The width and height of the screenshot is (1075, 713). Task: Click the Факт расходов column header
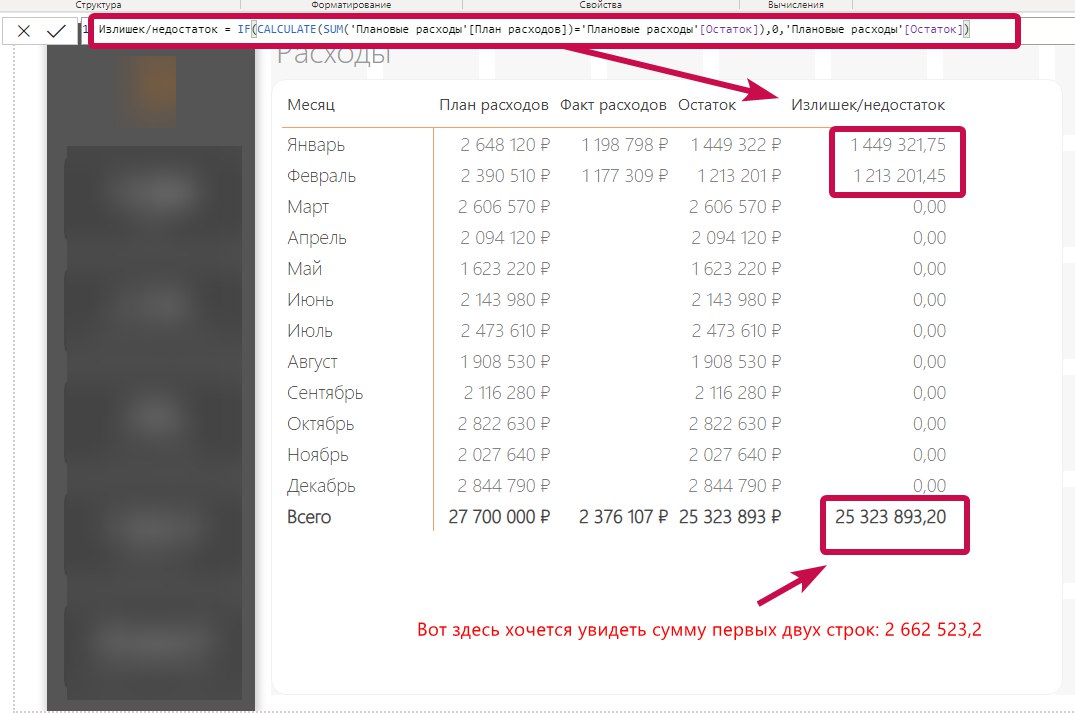pyautogui.click(x=613, y=105)
